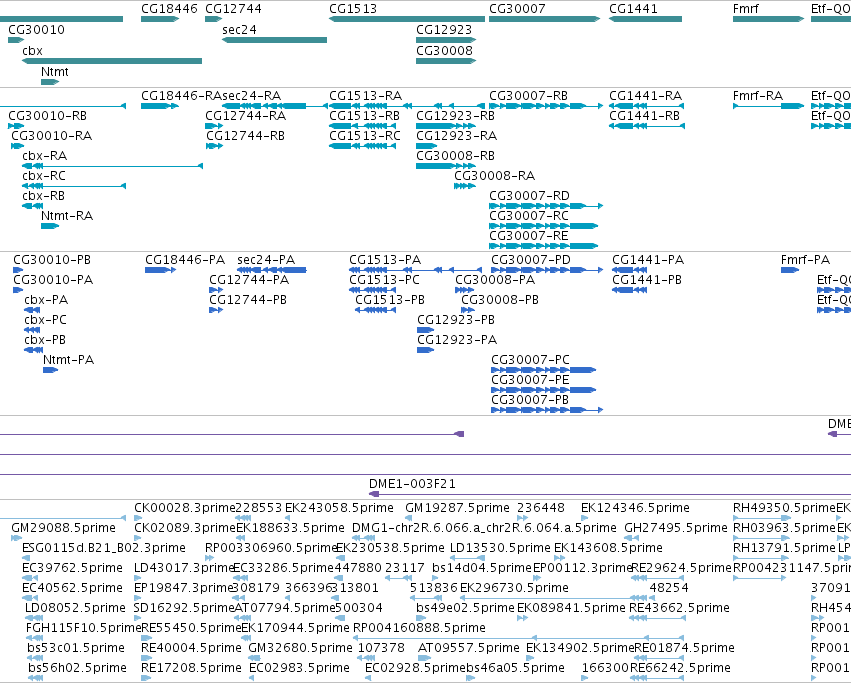Select protein label CG1513-PA
This screenshot has width=851, height=683.
click(x=385, y=260)
